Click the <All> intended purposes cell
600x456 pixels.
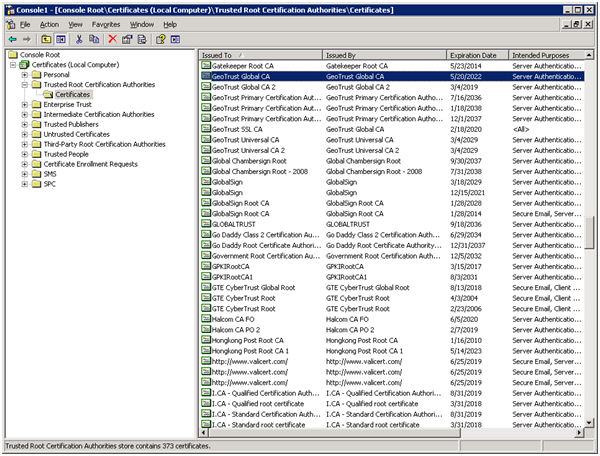tap(521, 129)
